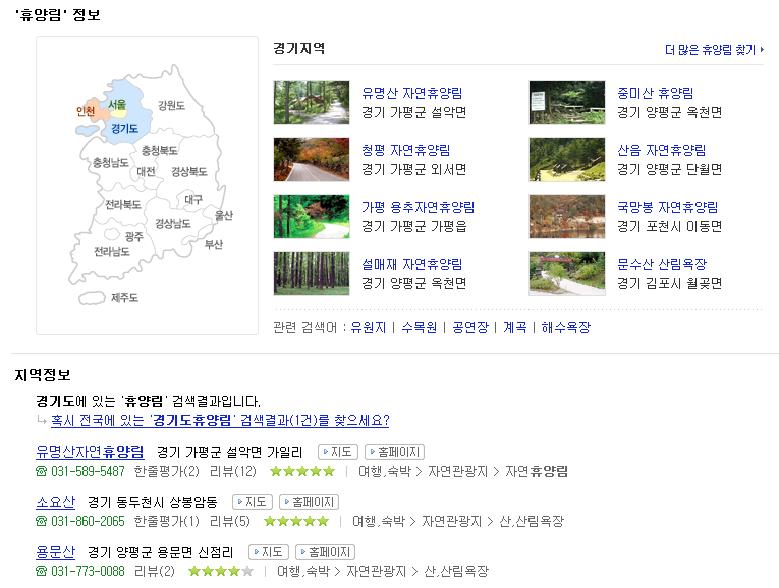View 리뷰(5) for 소요산
This screenshot has width=779, height=588.
click(230, 521)
